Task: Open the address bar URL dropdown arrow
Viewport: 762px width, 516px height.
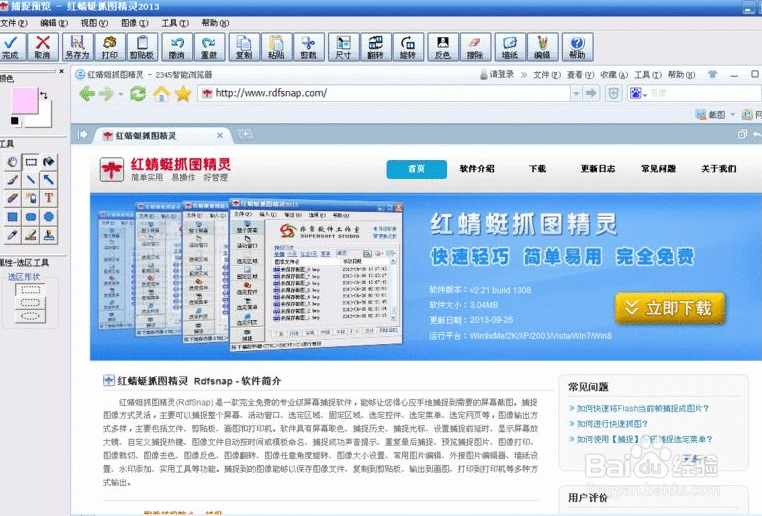Action: pos(576,93)
